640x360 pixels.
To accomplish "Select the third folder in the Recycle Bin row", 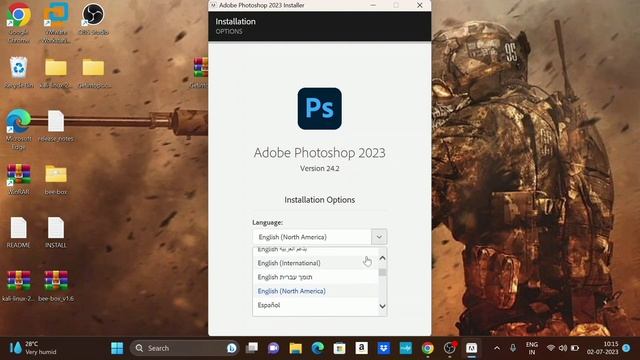I will click(93, 72).
